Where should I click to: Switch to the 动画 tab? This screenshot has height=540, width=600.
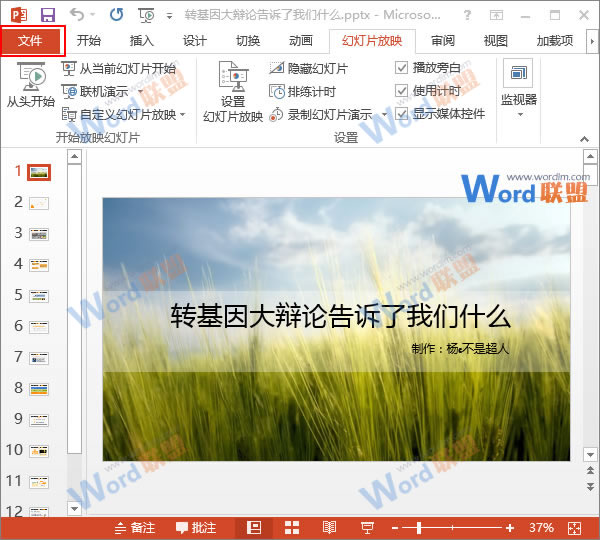[x=301, y=41]
